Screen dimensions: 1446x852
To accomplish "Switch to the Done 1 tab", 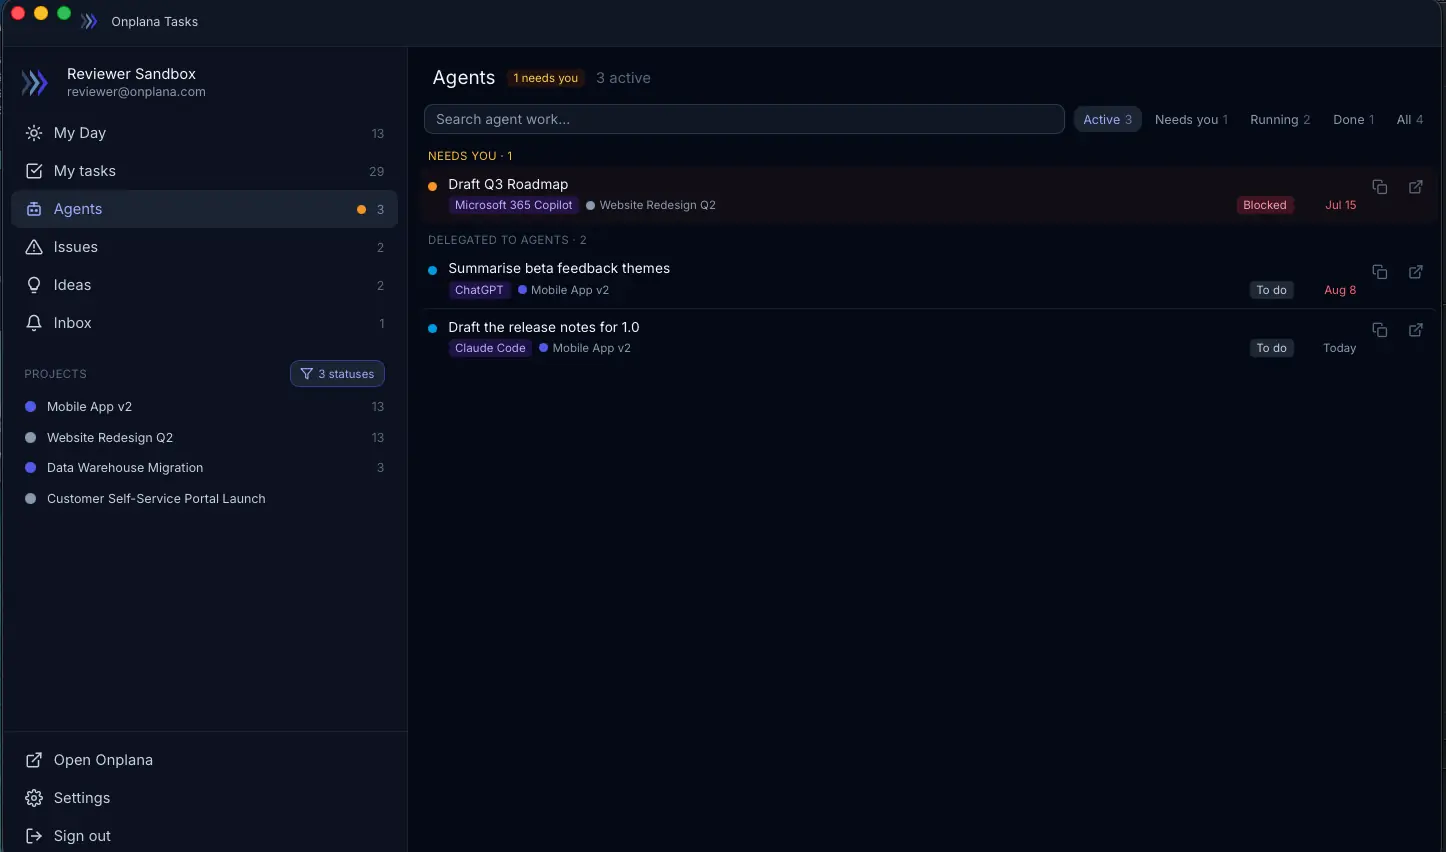I will [x=1353, y=119].
